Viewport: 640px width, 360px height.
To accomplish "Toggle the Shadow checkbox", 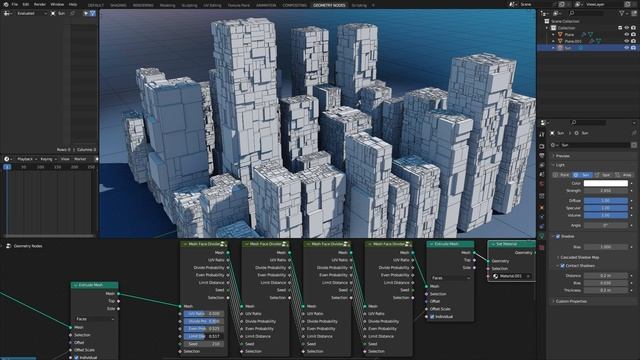I will pos(558,236).
